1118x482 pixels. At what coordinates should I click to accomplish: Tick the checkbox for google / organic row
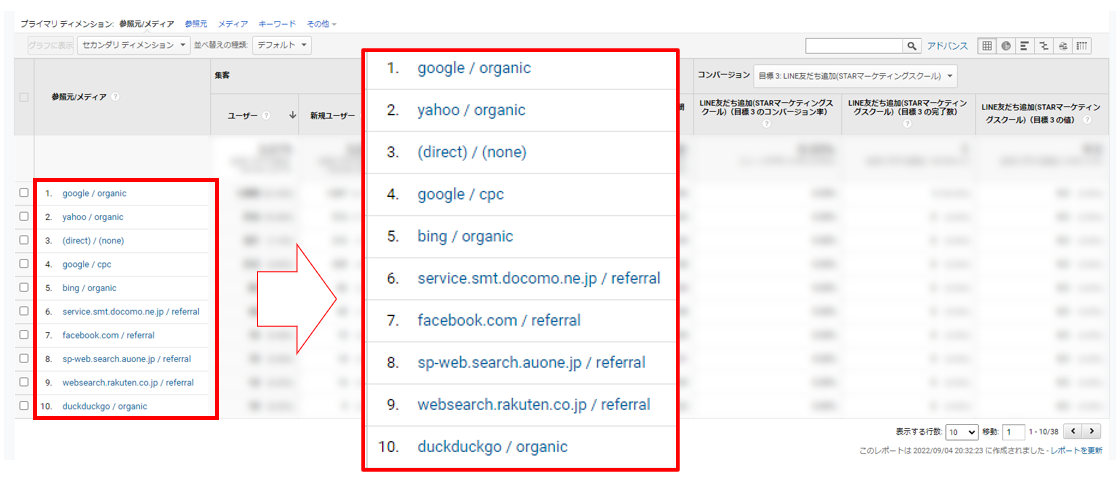pos(23,193)
